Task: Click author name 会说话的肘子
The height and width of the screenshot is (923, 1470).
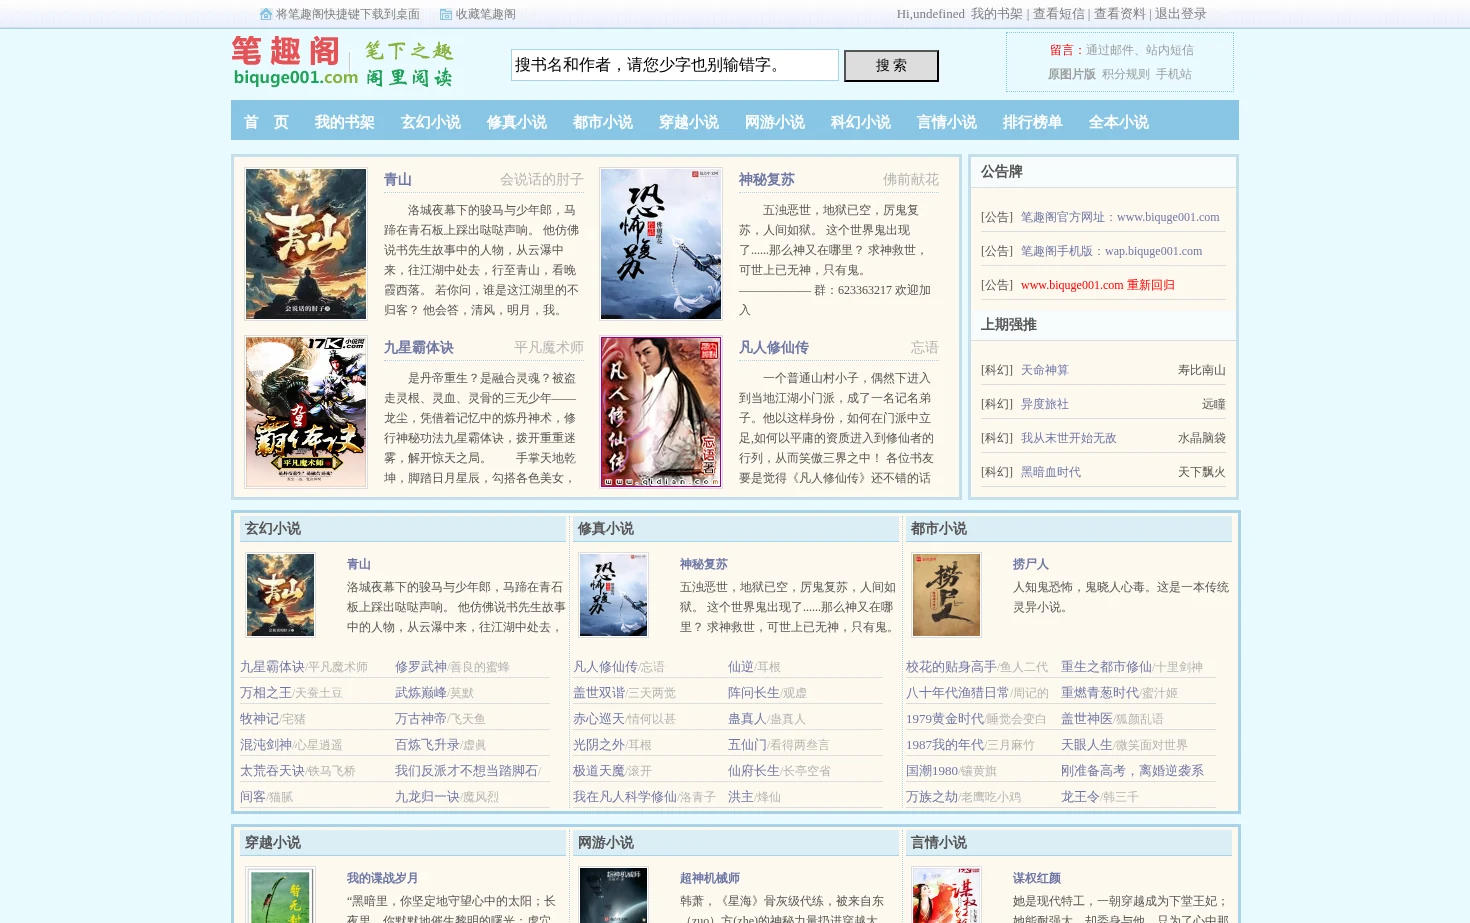Action: (541, 180)
